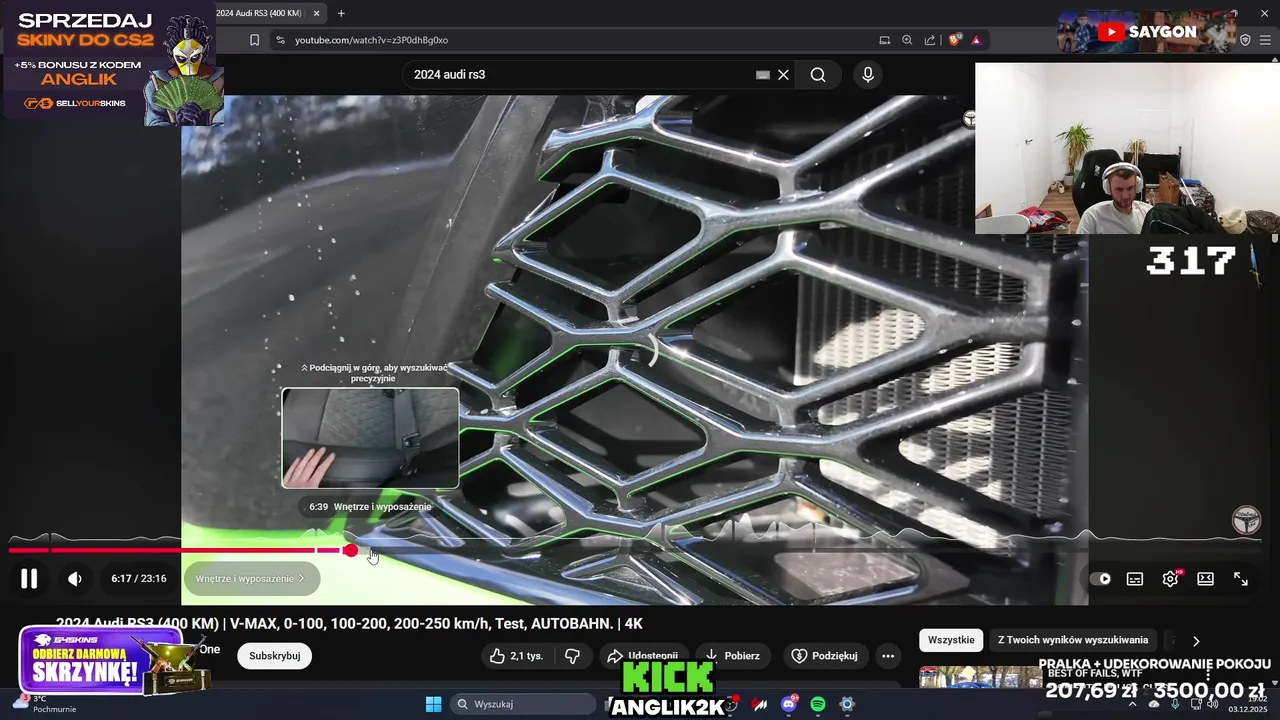Image resolution: width=1280 pixels, height=720 pixels.
Task: Open more actions three-dot menu
Action: [x=888, y=656]
